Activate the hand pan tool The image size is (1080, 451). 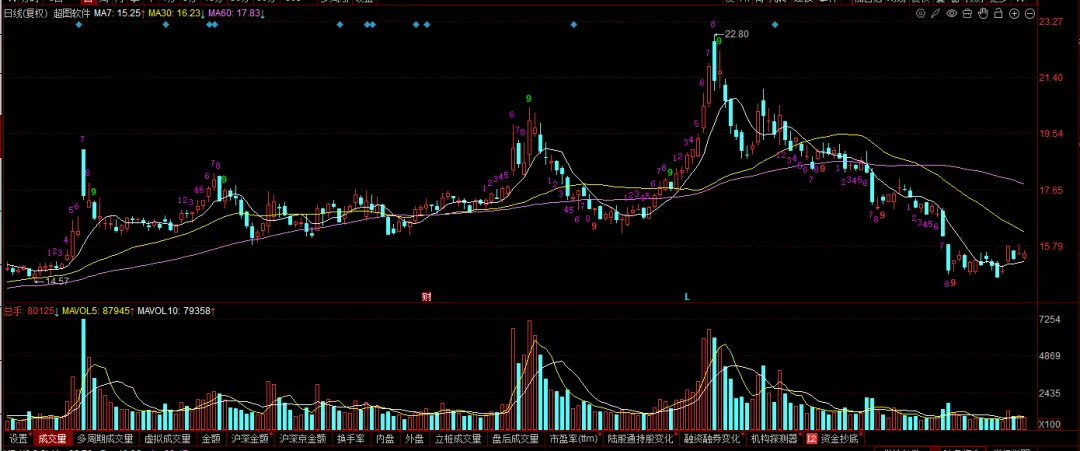(983, 13)
